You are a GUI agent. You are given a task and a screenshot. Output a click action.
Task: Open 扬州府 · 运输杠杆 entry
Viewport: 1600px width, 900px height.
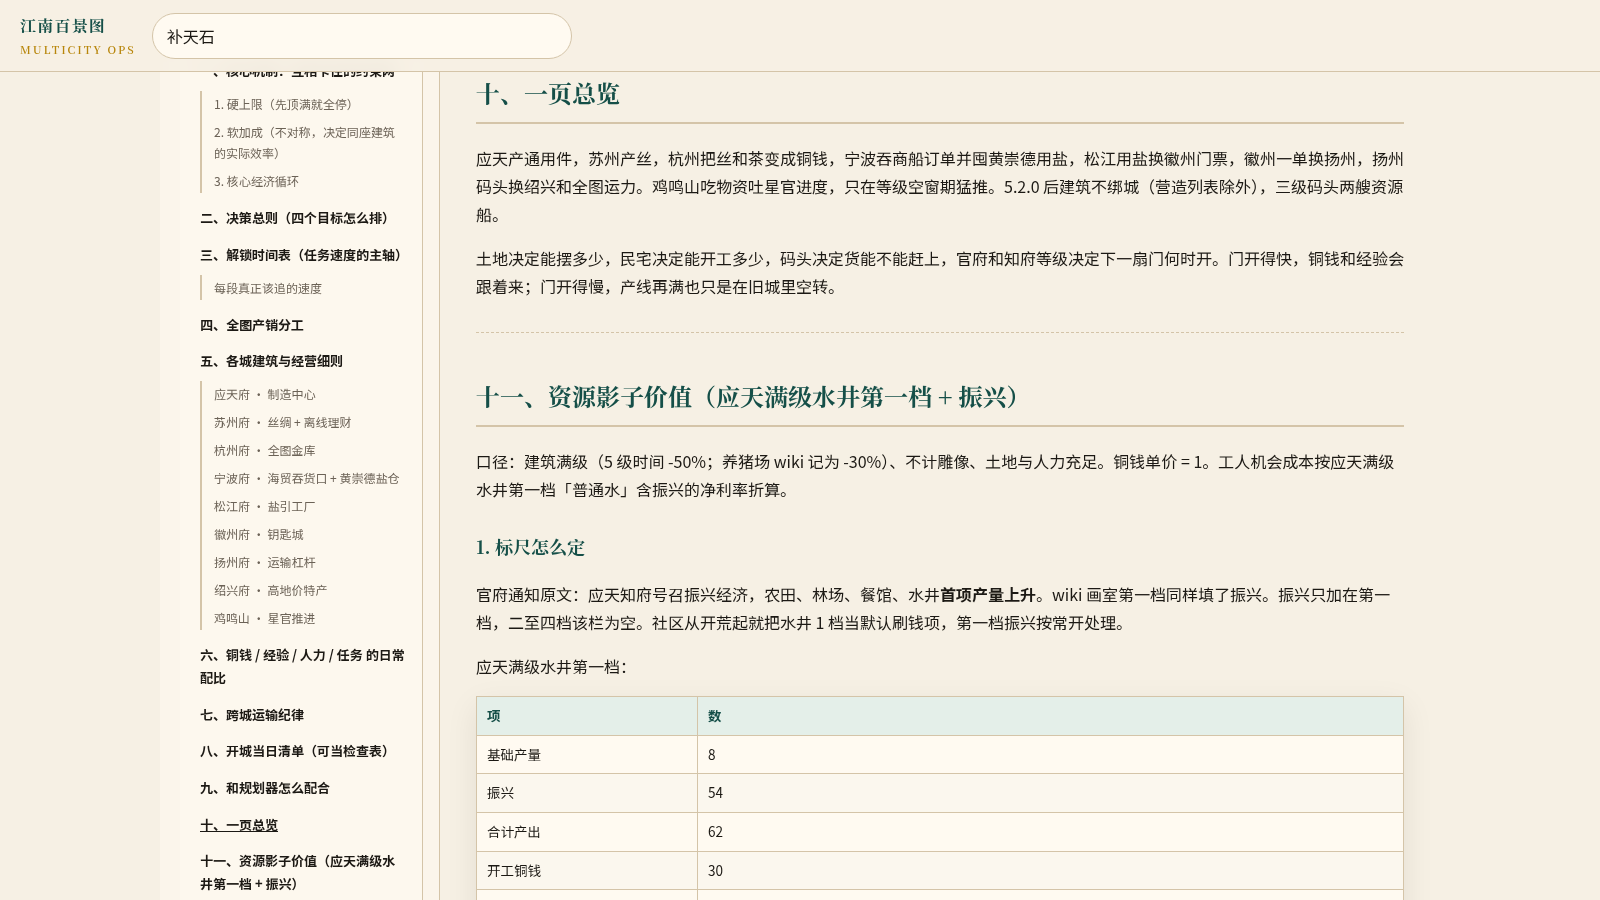coord(264,562)
